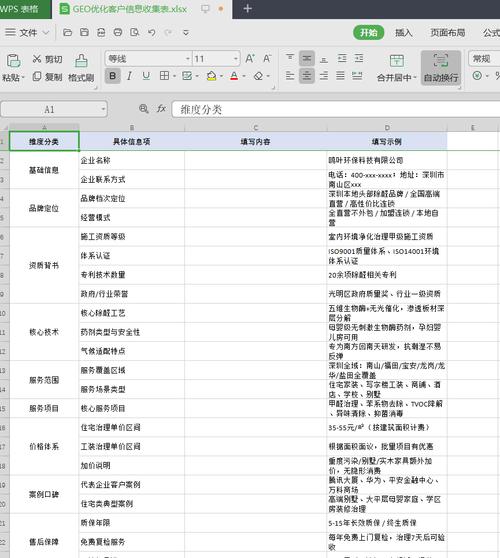The width and height of the screenshot is (500, 558).
Task: Select the merged cell 资质背书
Action: pyautogui.click(x=44, y=265)
